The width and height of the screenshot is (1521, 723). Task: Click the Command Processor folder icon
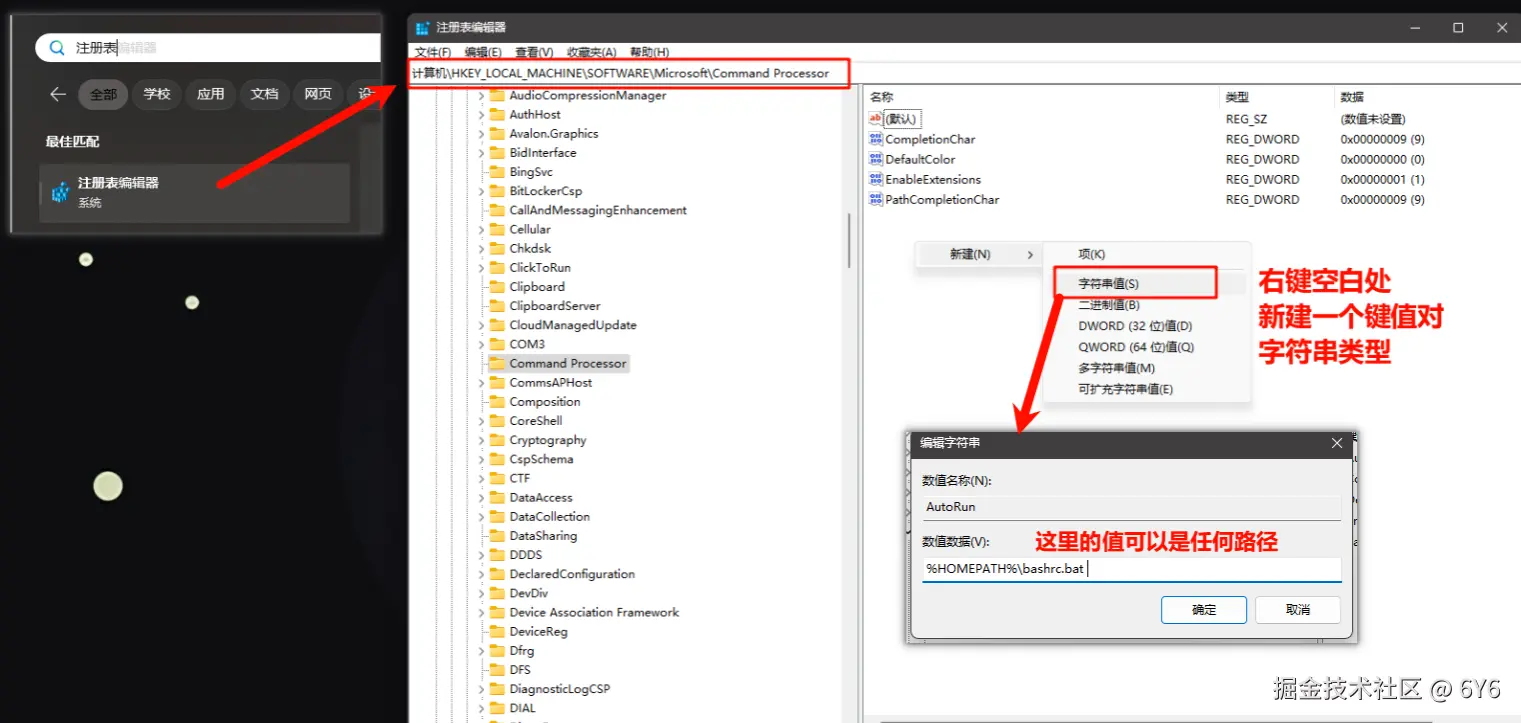(x=497, y=363)
